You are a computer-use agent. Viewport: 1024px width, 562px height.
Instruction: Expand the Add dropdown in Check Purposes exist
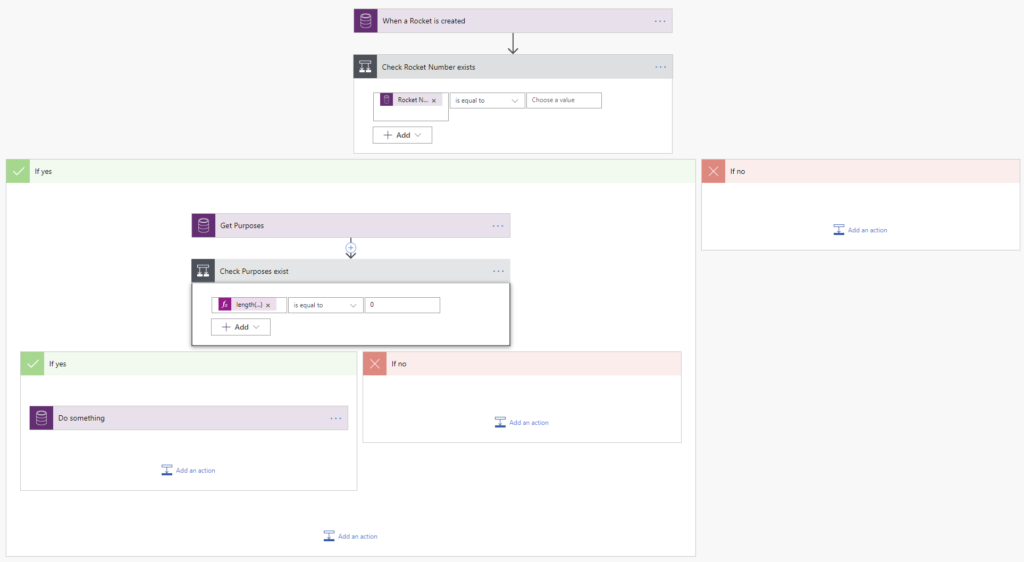coord(240,327)
